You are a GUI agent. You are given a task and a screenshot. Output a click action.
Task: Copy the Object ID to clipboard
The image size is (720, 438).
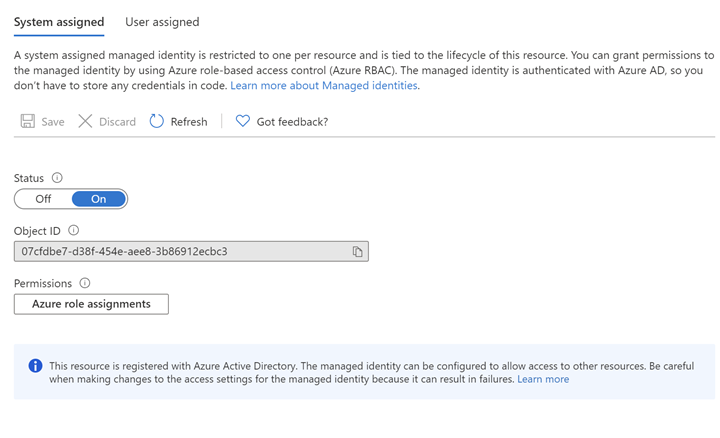(357, 252)
